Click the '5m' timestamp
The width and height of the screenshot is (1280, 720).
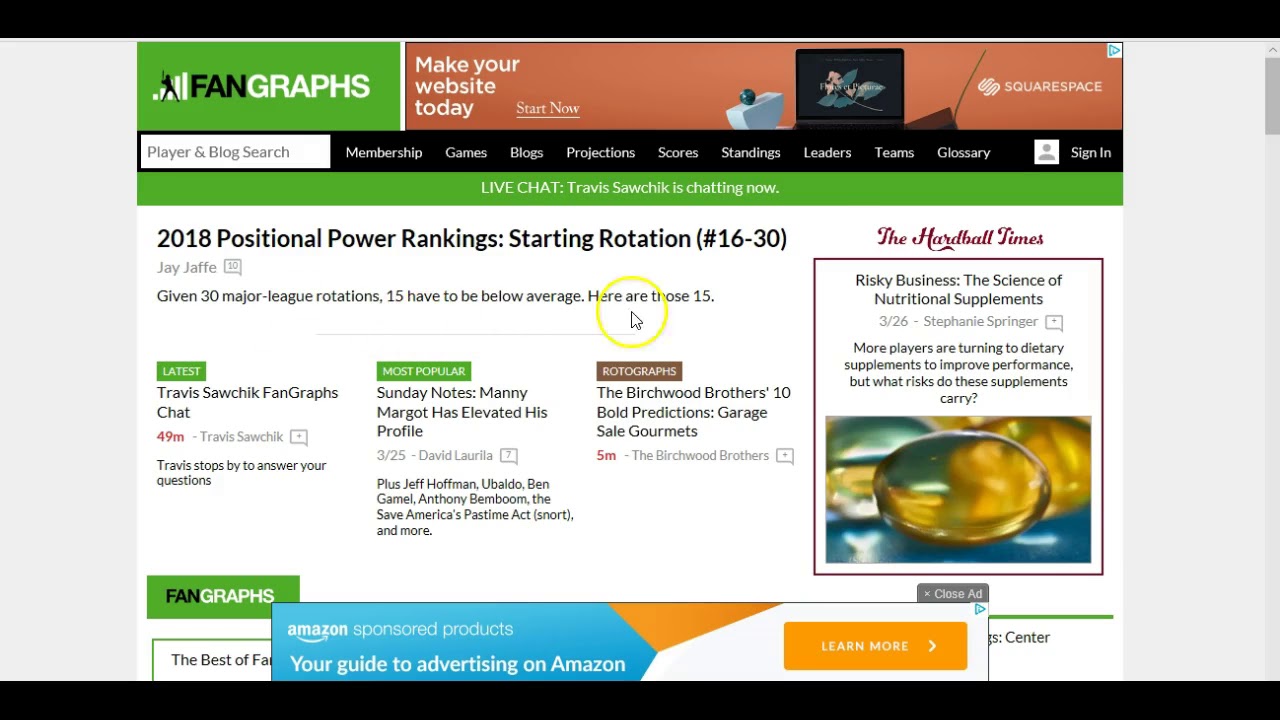606,456
